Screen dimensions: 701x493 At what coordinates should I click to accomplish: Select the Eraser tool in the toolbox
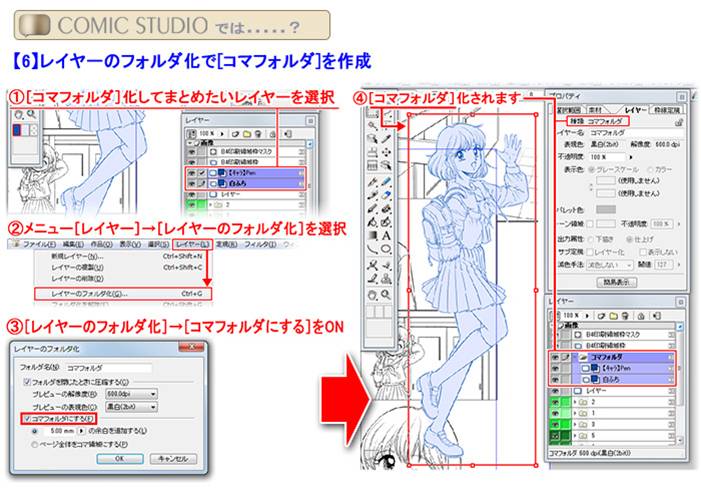386,195
